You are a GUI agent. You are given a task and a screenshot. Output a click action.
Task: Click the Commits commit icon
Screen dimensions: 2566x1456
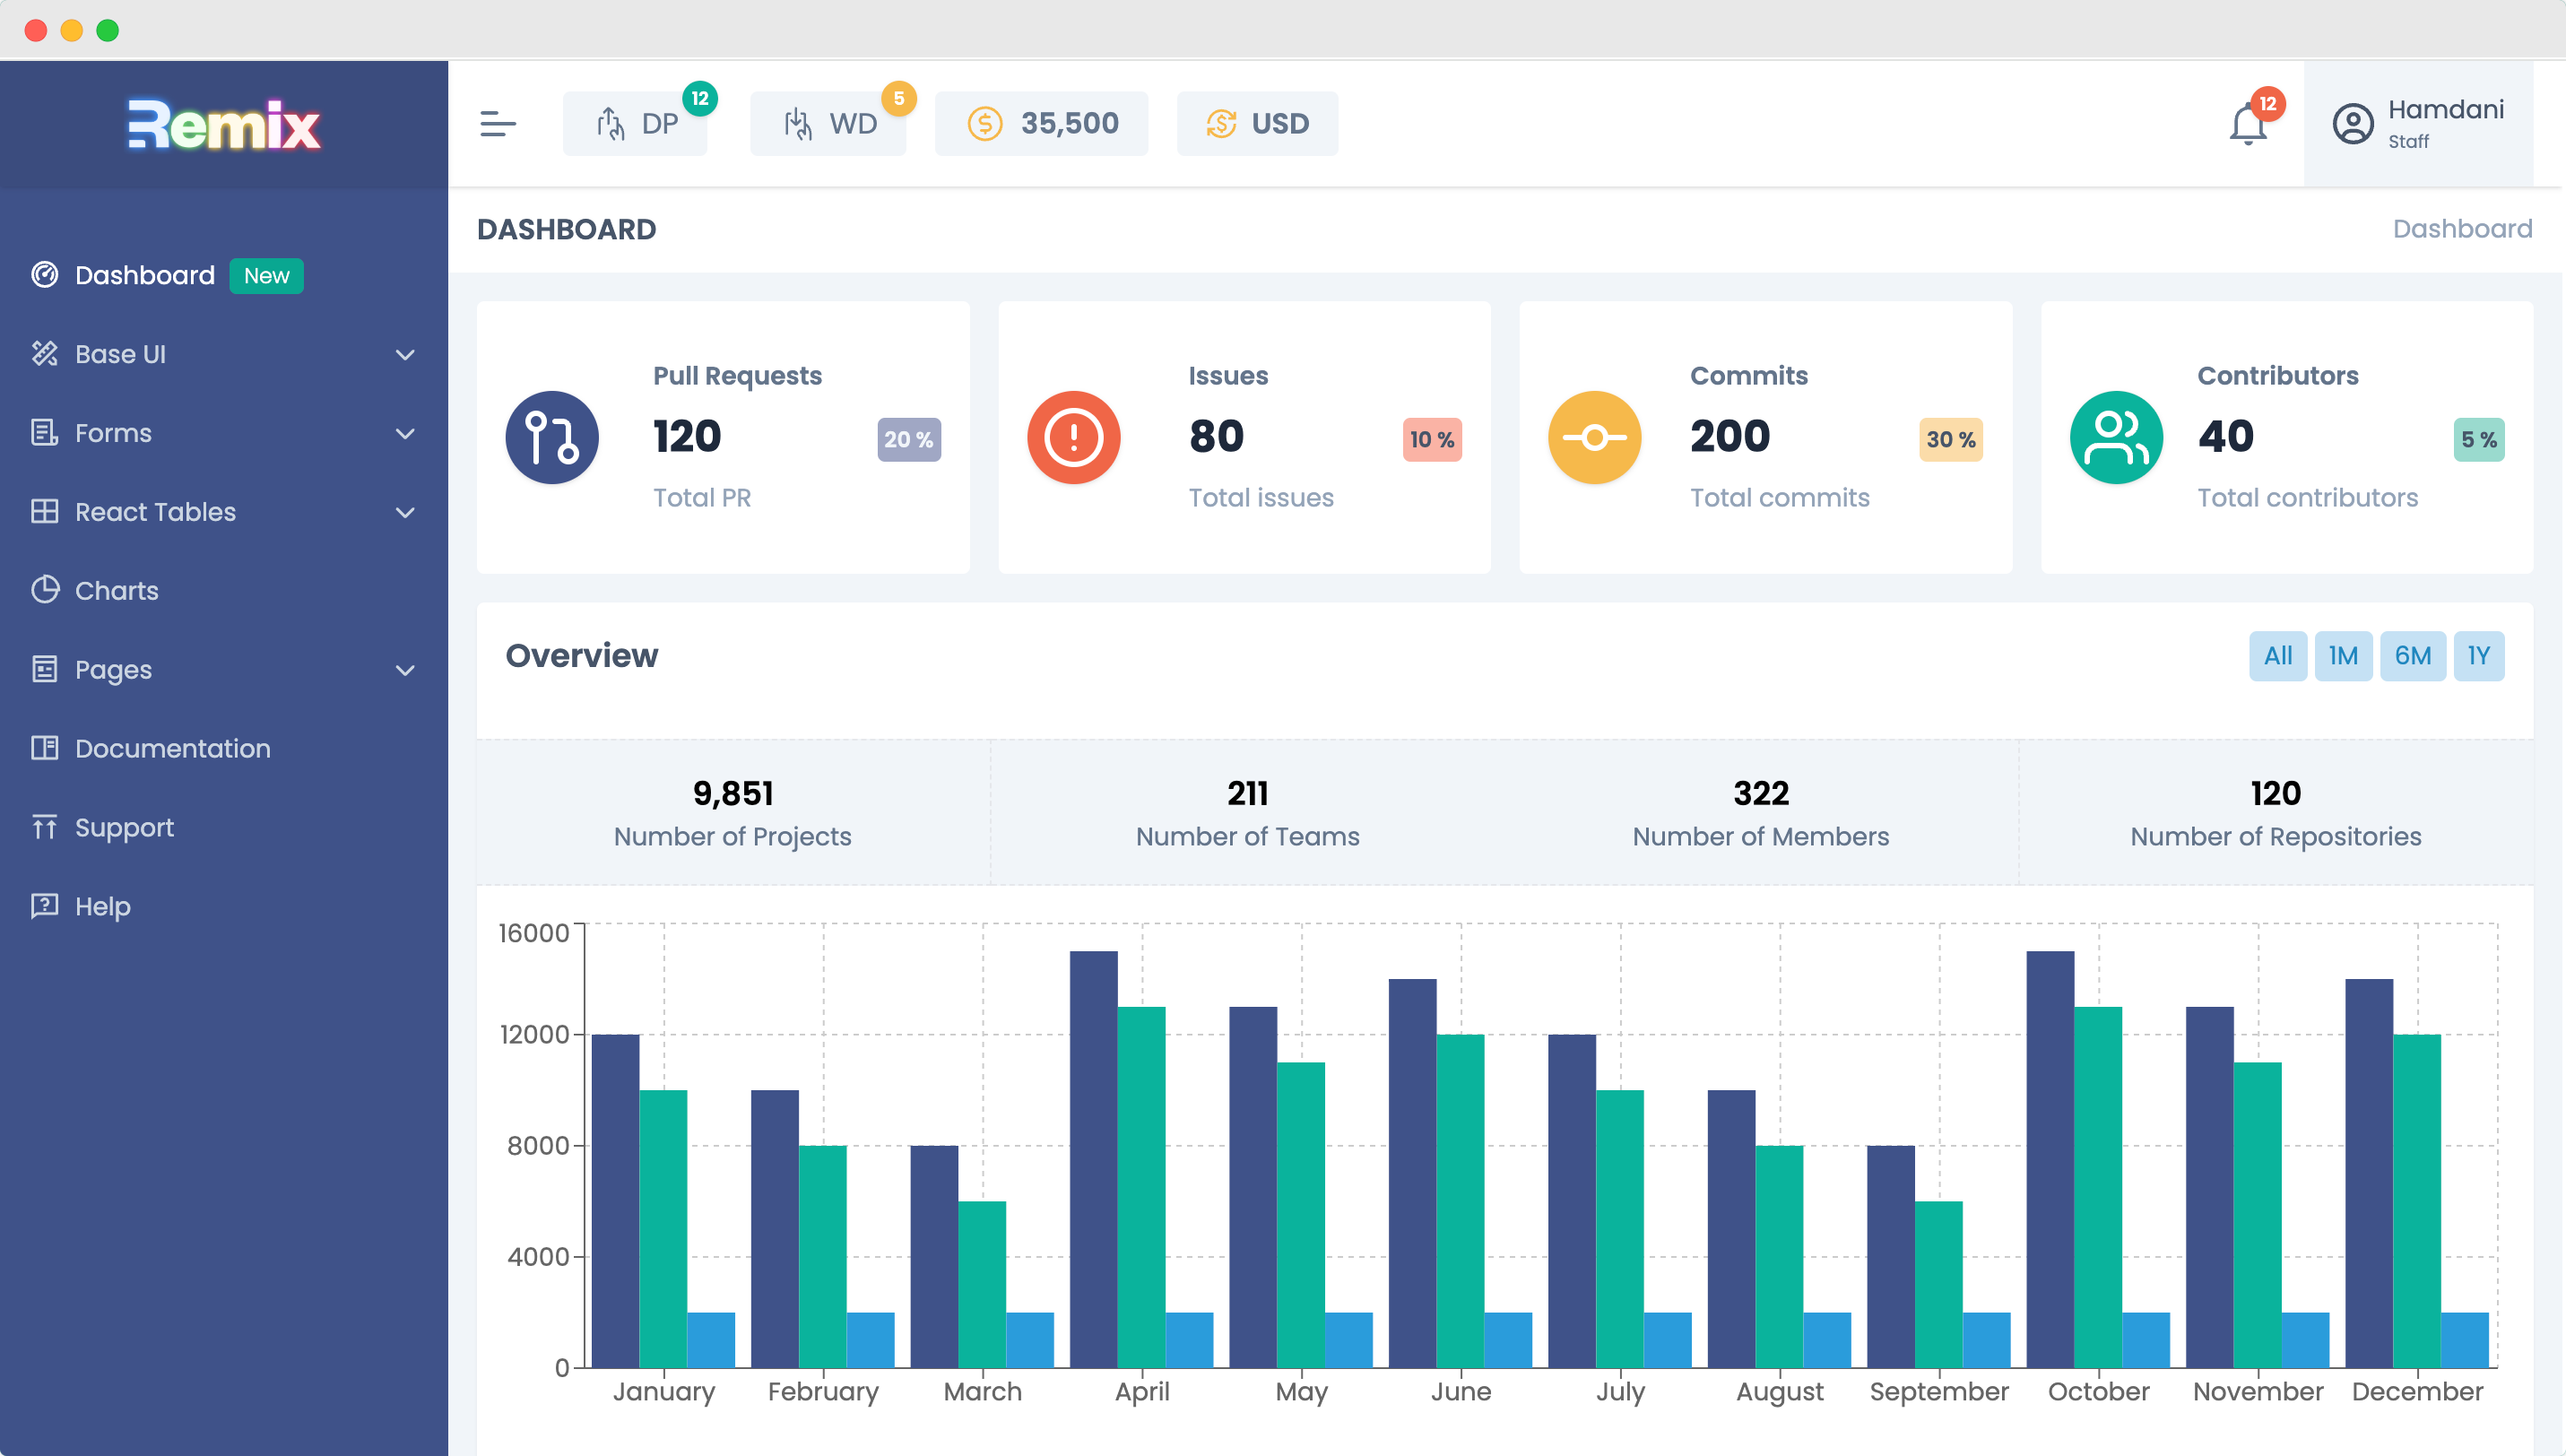pyautogui.click(x=1597, y=438)
